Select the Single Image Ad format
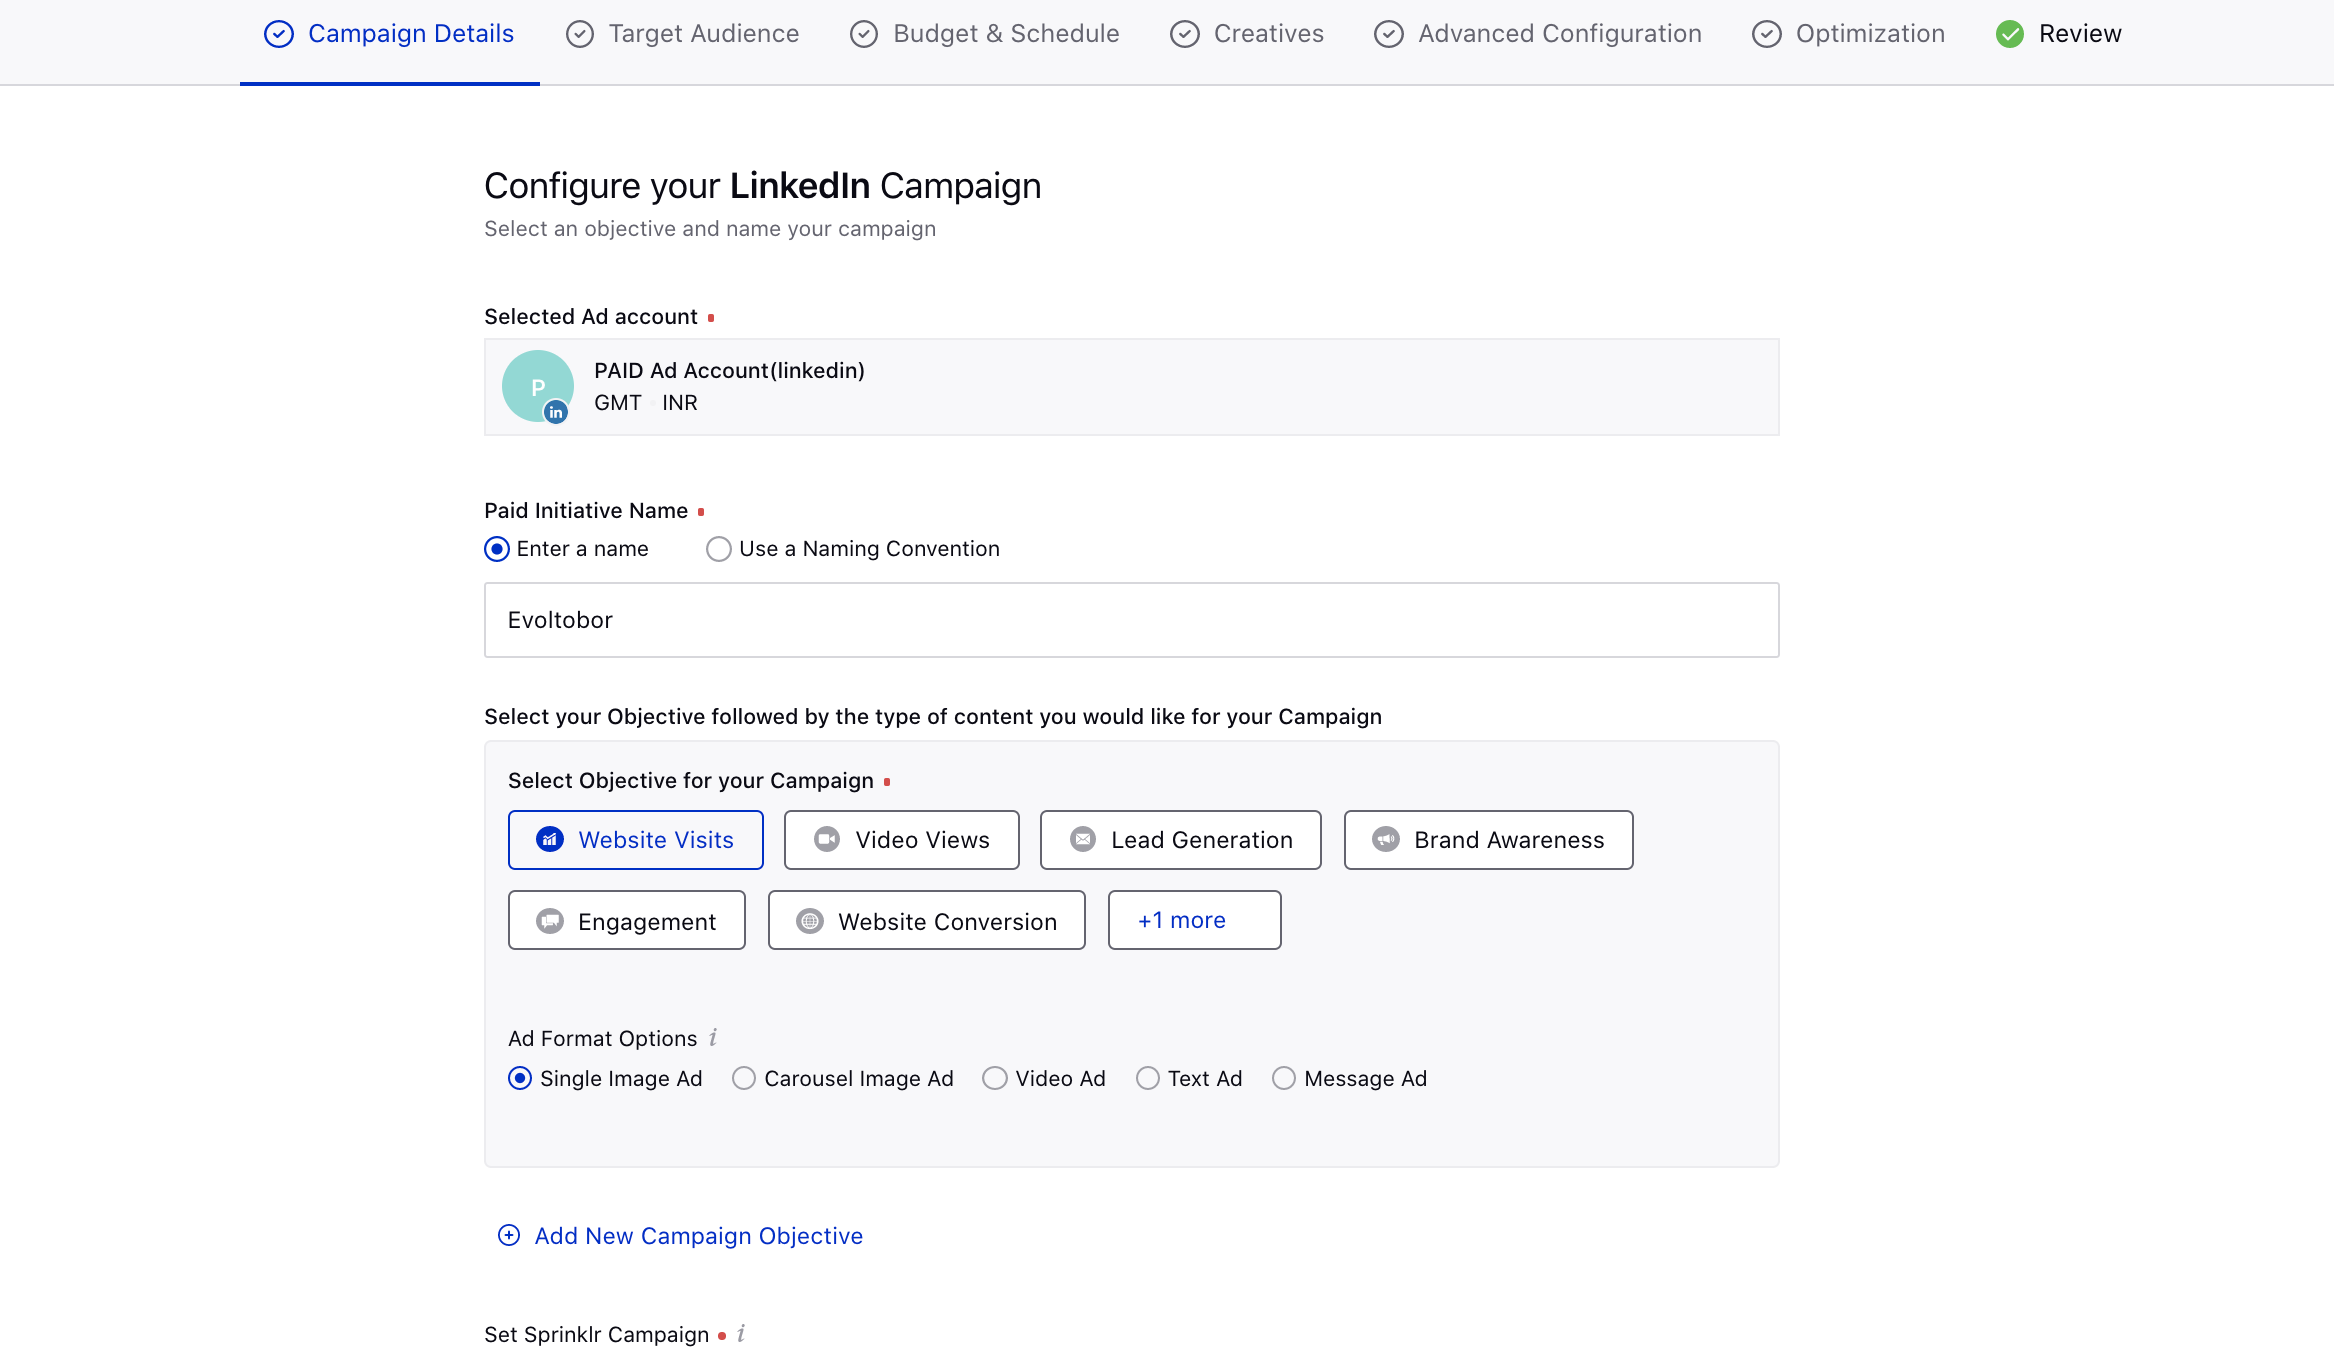Image resolution: width=2334 pixels, height=1354 pixels. pyautogui.click(x=520, y=1078)
